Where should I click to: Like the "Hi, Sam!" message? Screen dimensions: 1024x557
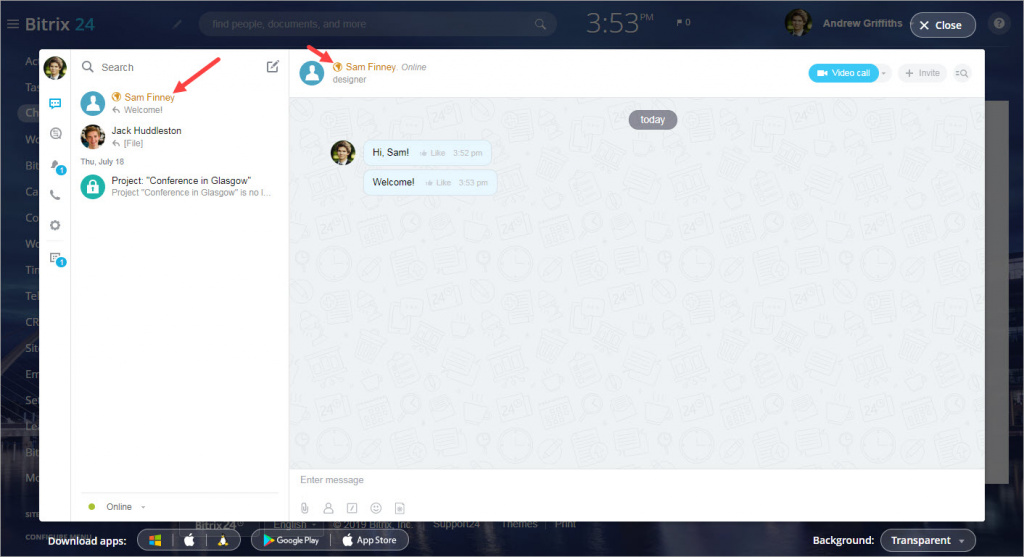point(433,153)
